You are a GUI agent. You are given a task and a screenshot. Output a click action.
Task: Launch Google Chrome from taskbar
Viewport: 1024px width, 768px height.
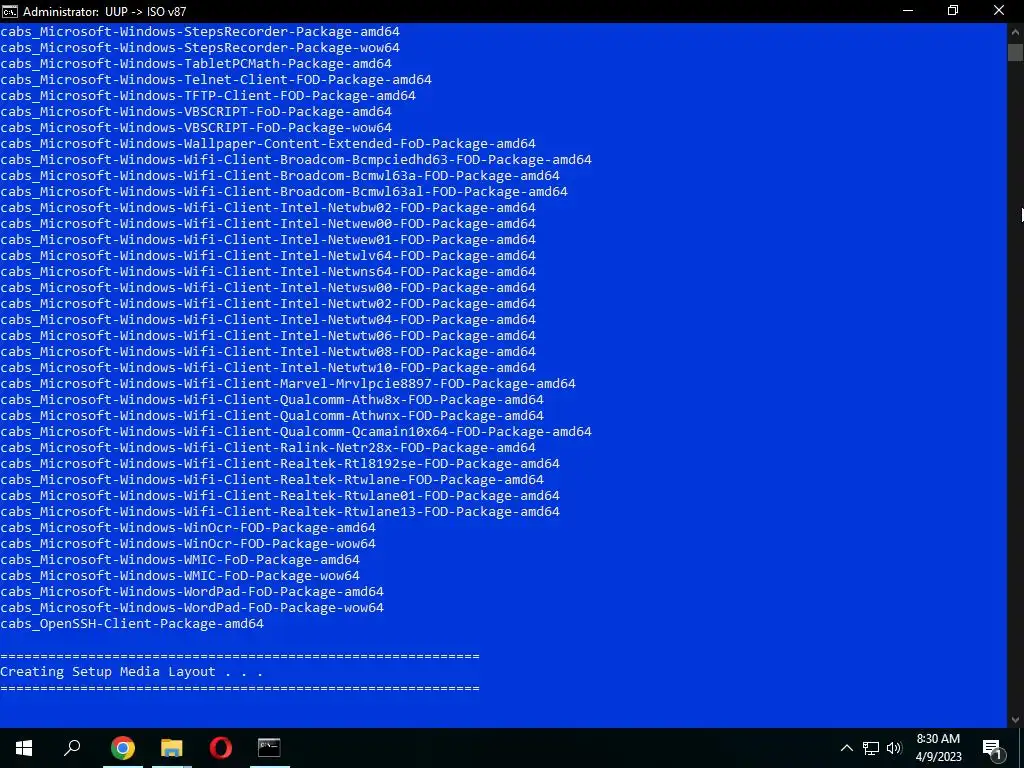coord(123,748)
